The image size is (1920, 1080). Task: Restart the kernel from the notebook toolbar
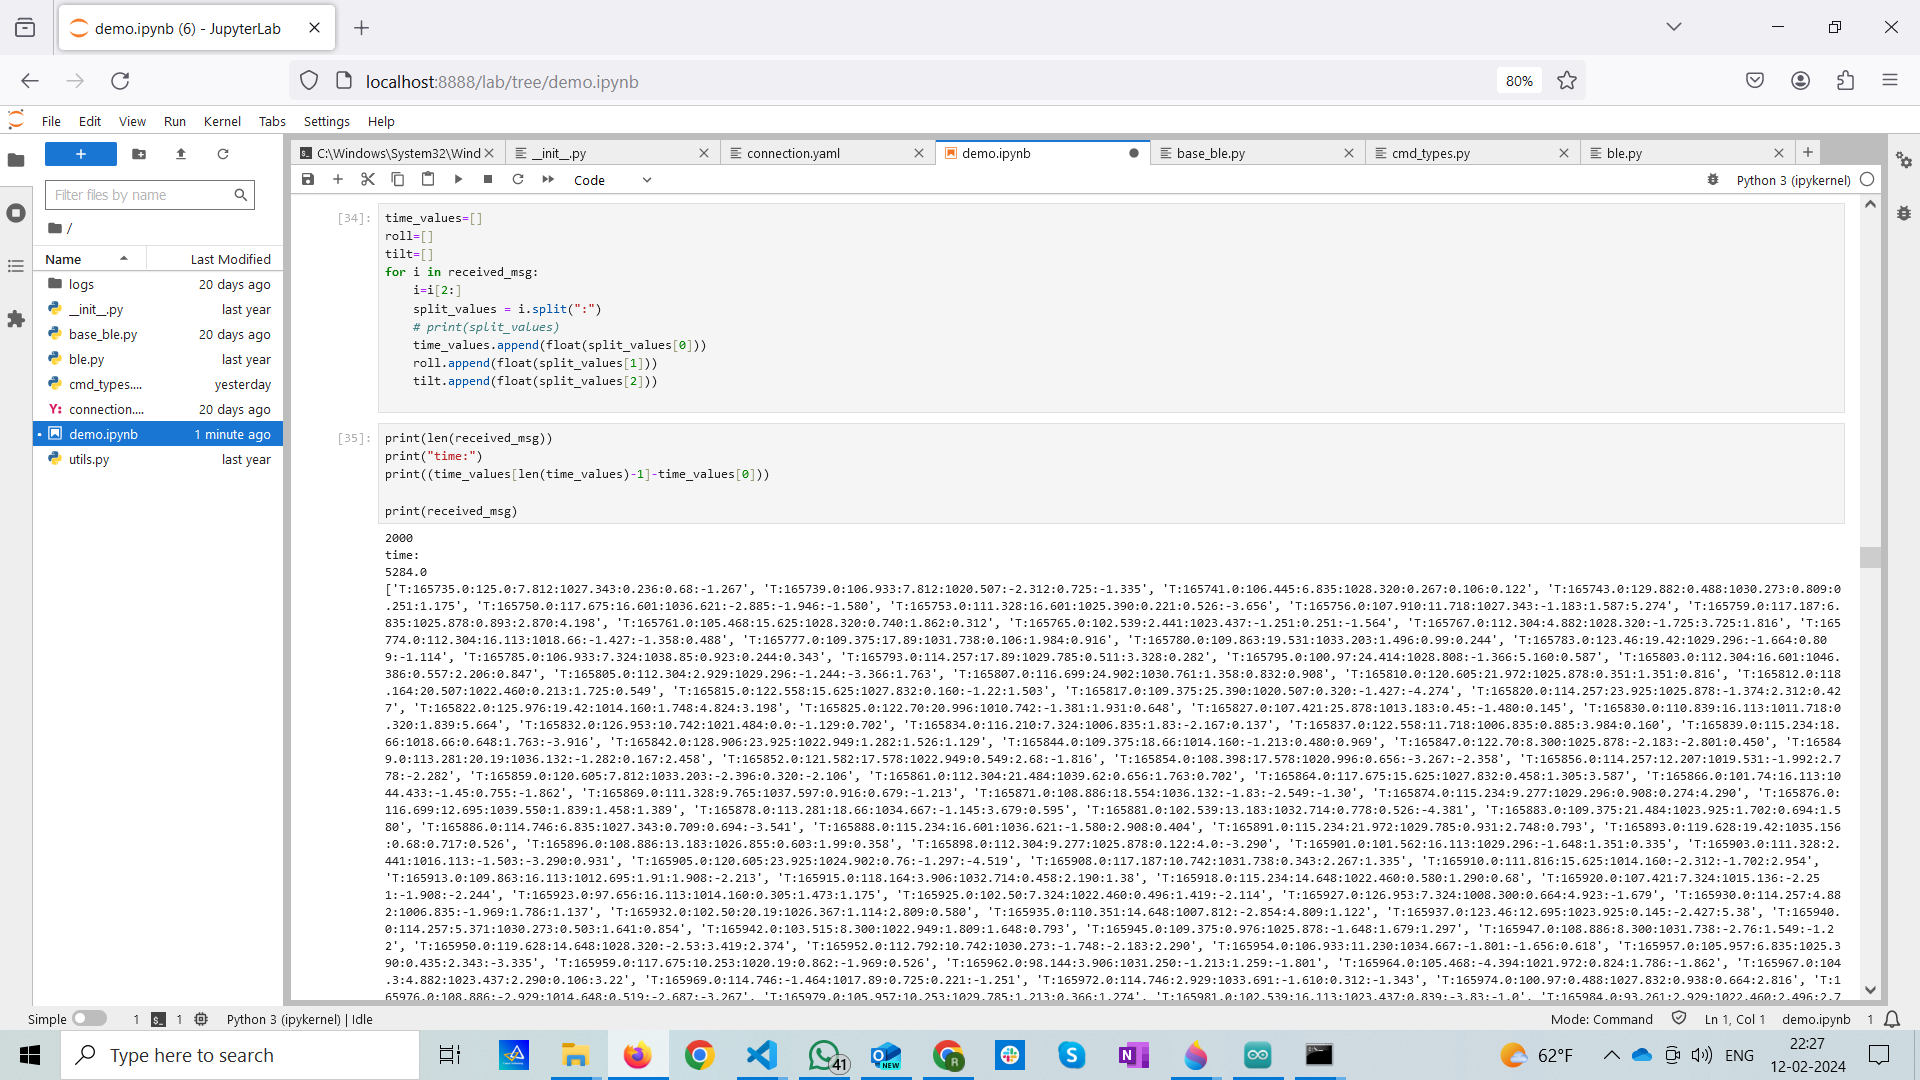coord(518,180)
